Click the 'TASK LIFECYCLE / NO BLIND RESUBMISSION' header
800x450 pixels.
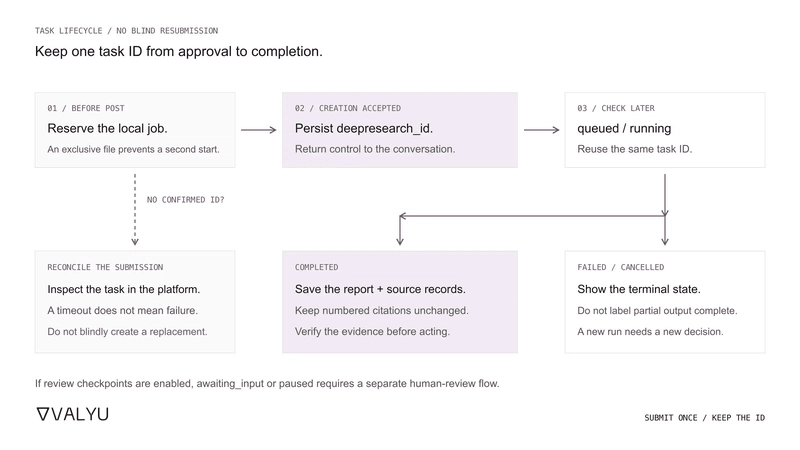[x=127, y=31]
